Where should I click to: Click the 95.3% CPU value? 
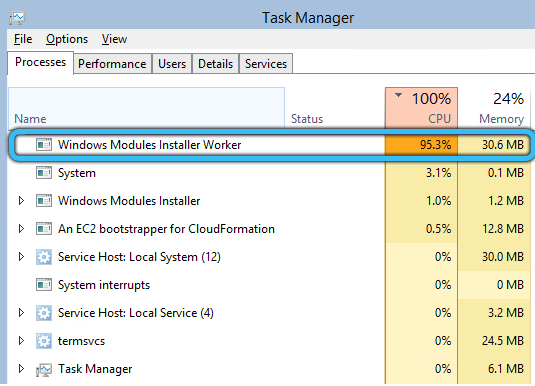point(435,145)
